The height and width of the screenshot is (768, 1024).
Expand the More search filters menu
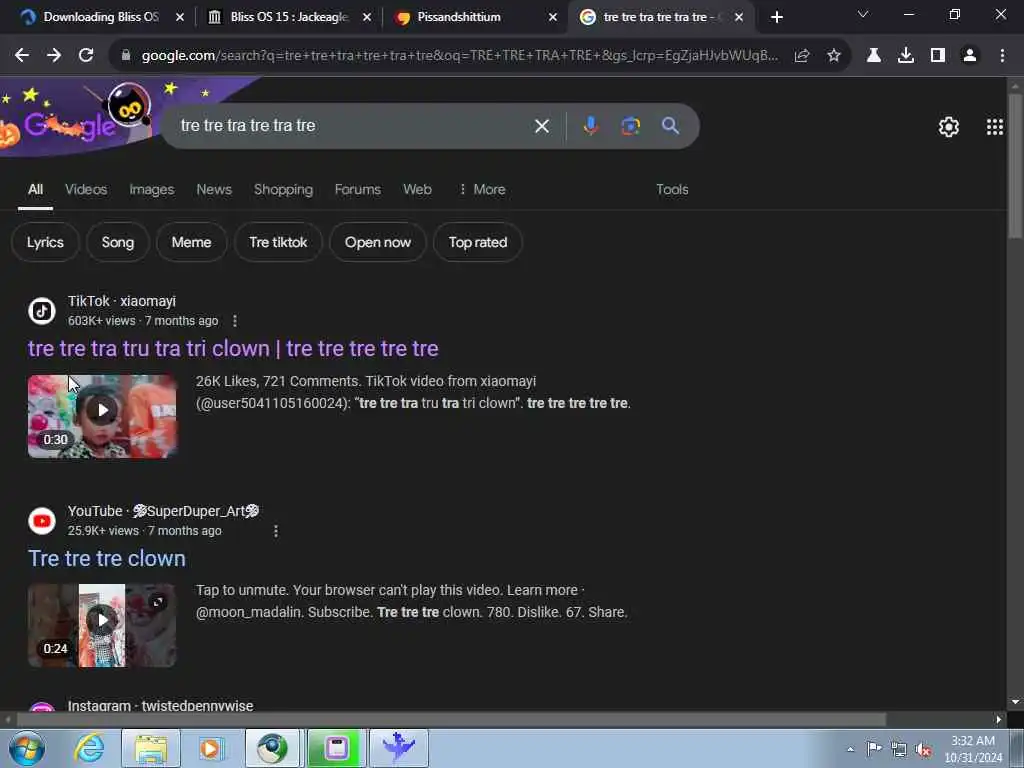[x=482, y=189]
